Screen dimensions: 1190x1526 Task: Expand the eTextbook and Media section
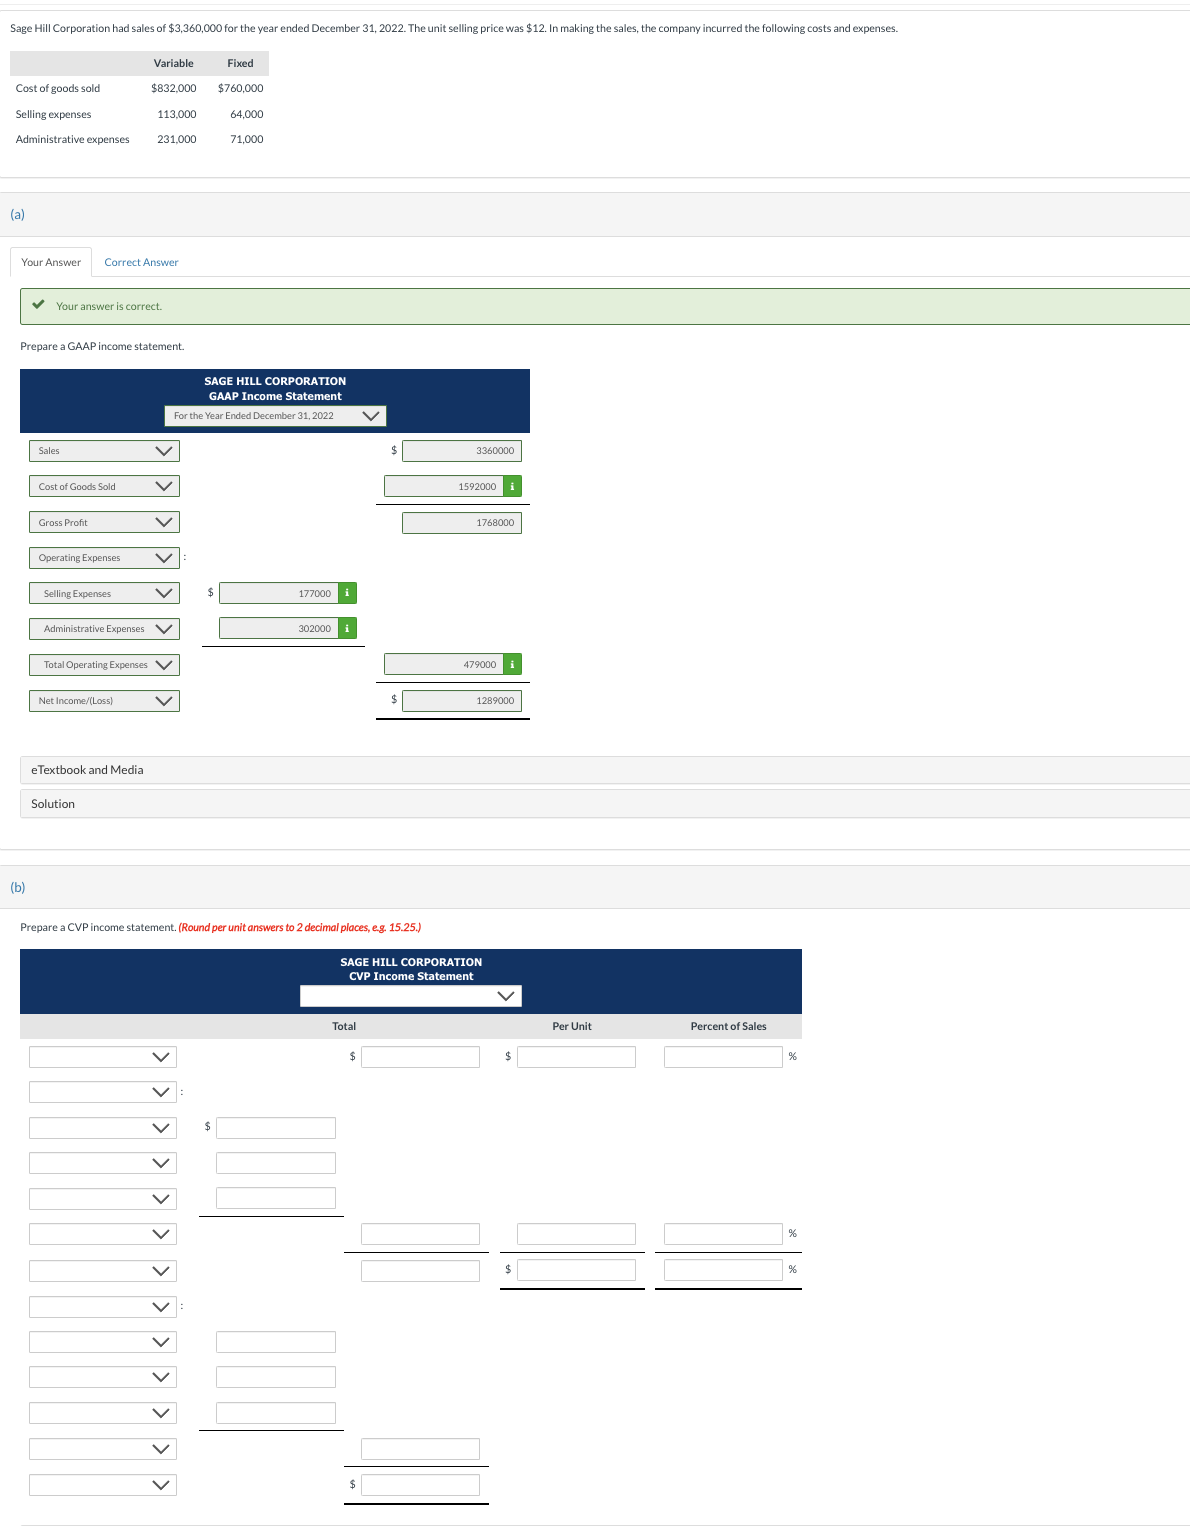pyautogui.click(x=88, y=770)
